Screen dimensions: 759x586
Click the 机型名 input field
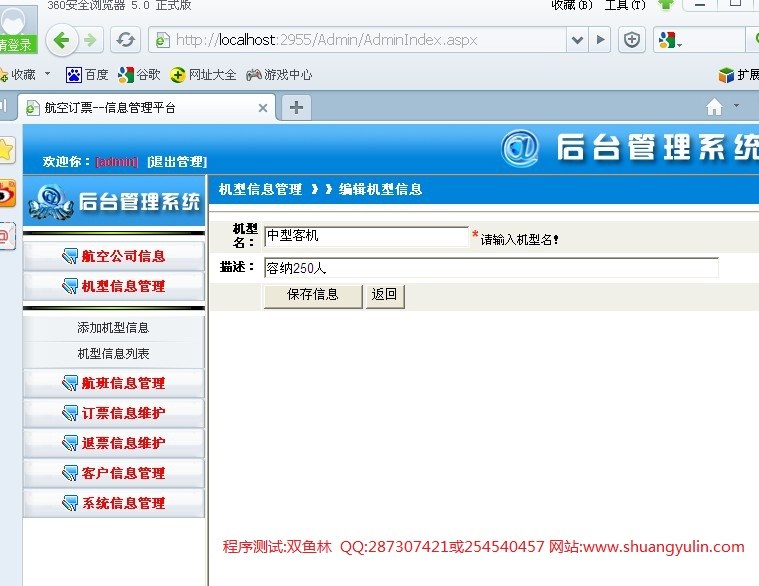pos(366,237)
